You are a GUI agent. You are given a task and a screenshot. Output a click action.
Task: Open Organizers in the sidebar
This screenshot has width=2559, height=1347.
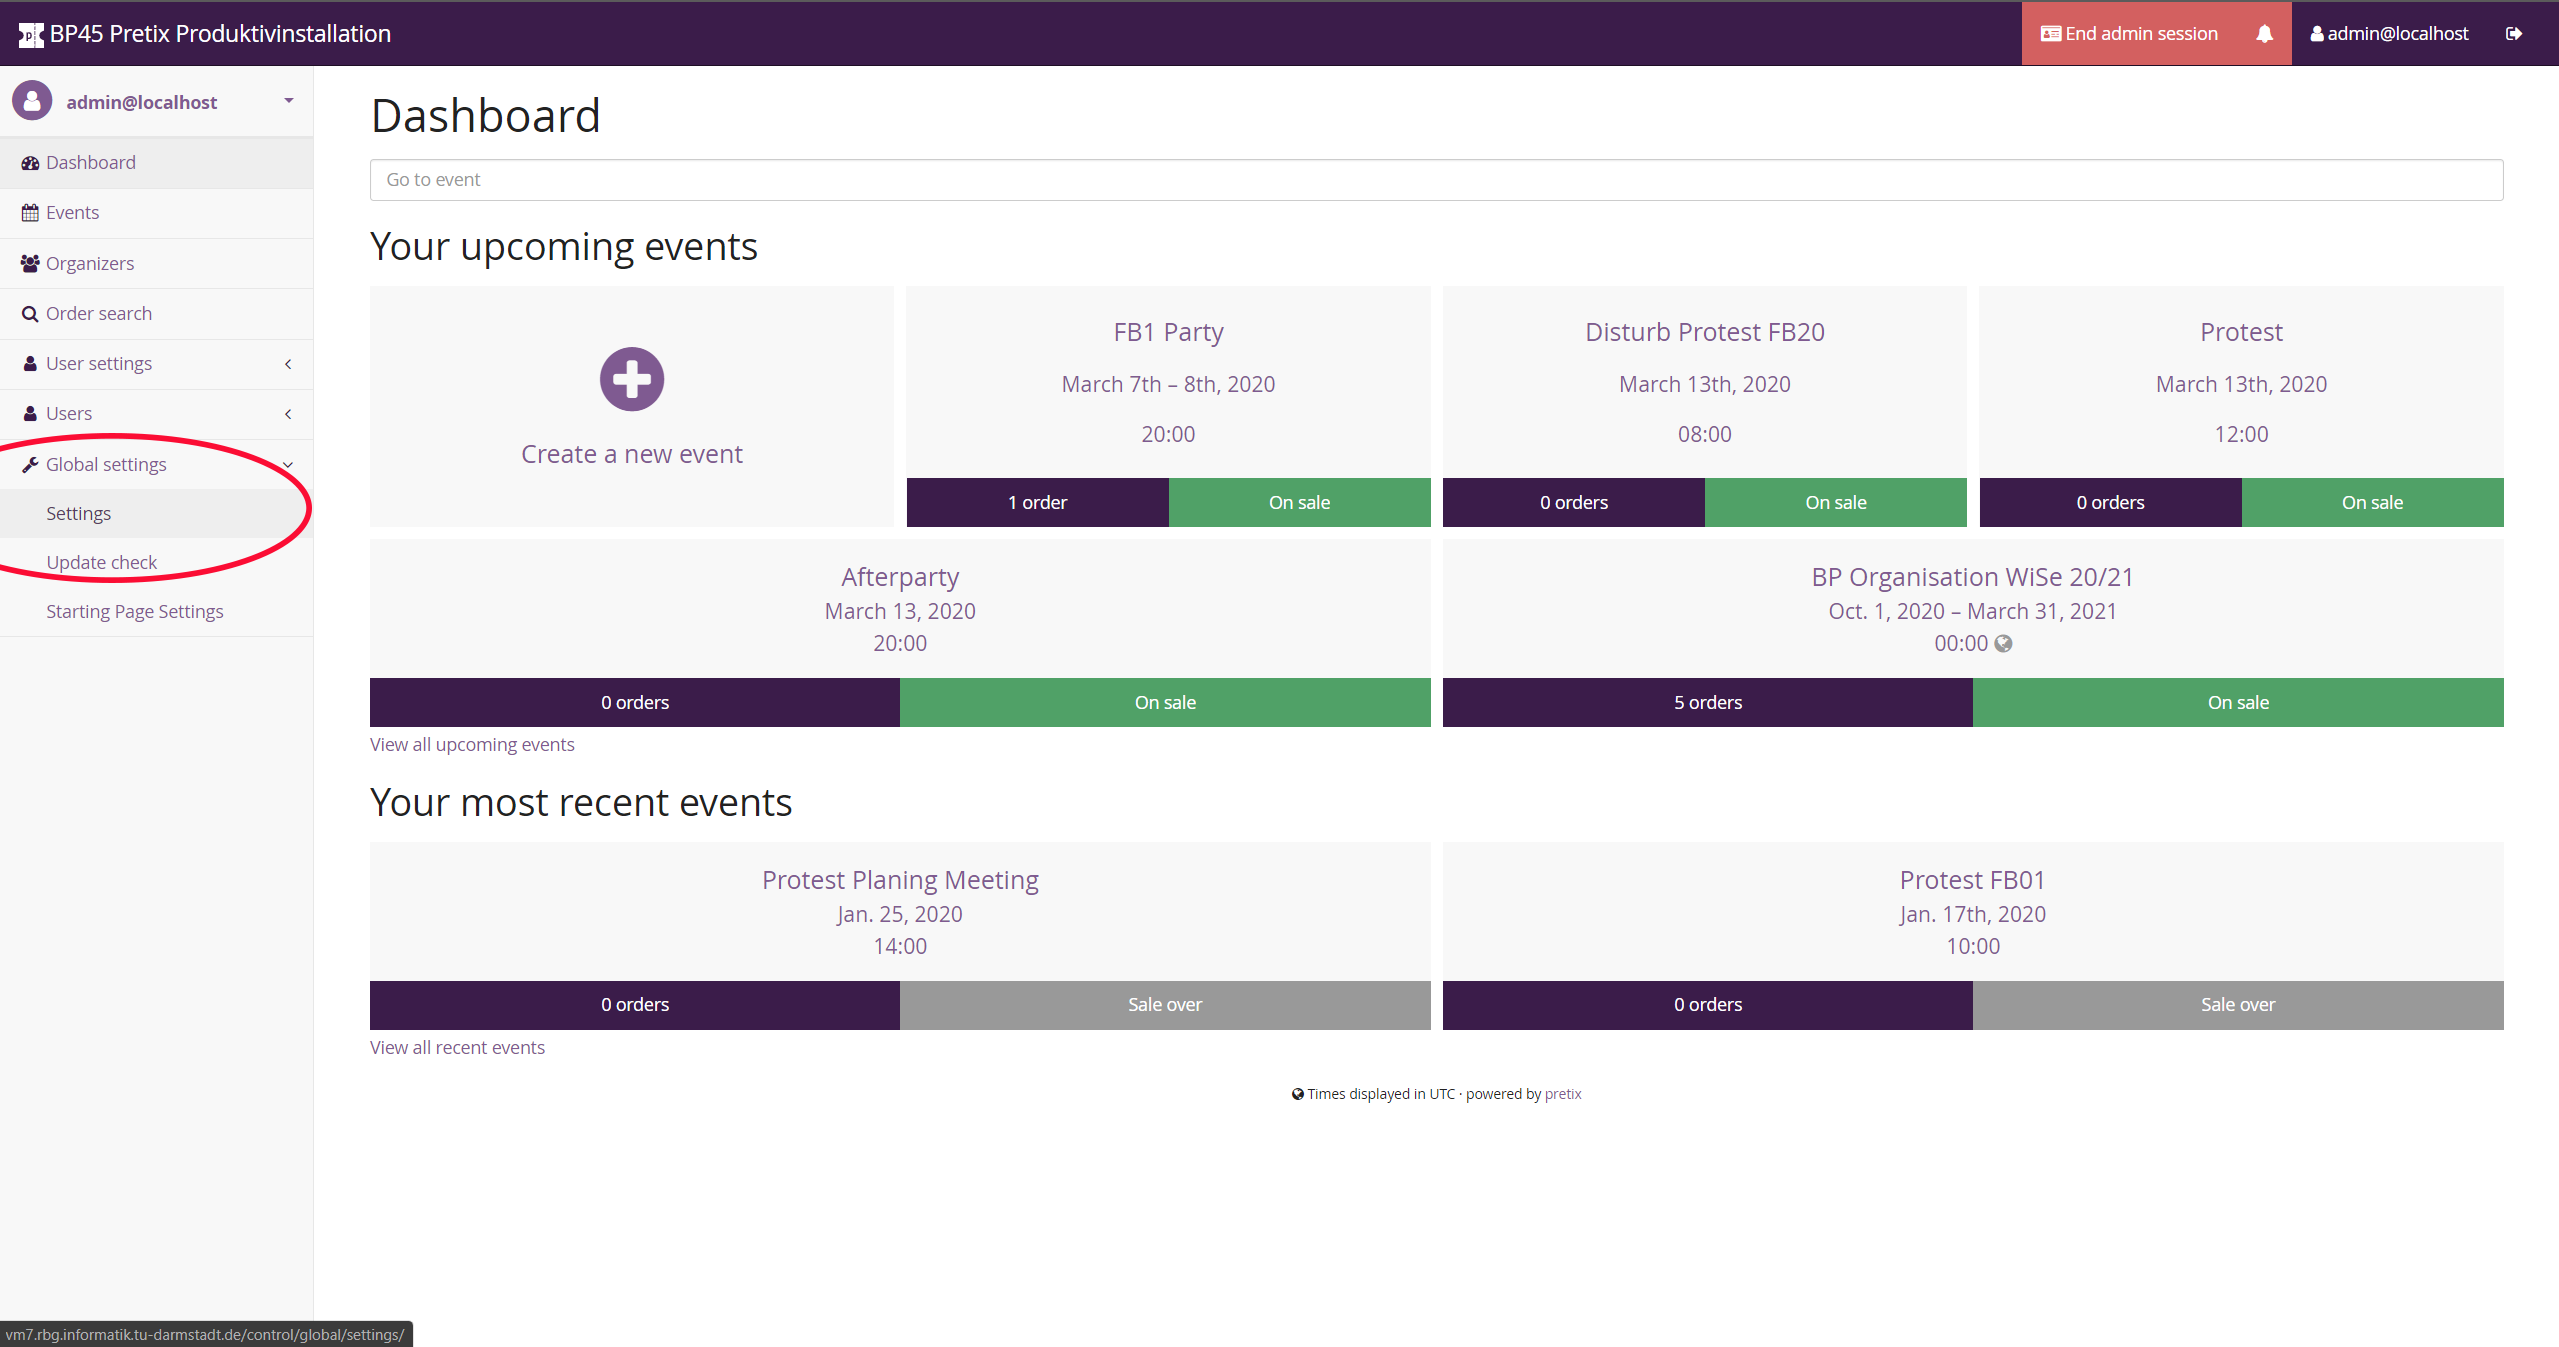coord(89,263)
